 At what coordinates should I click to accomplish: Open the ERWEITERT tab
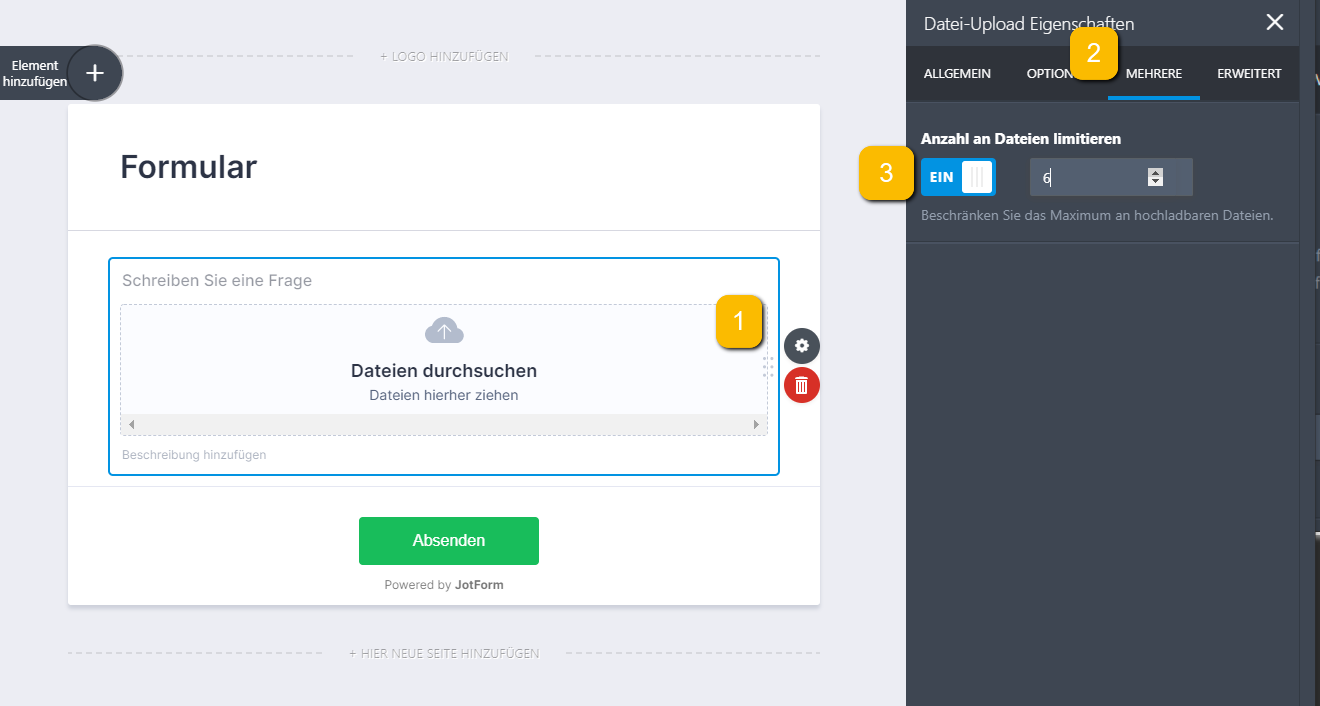click(x=1249, y=73)
